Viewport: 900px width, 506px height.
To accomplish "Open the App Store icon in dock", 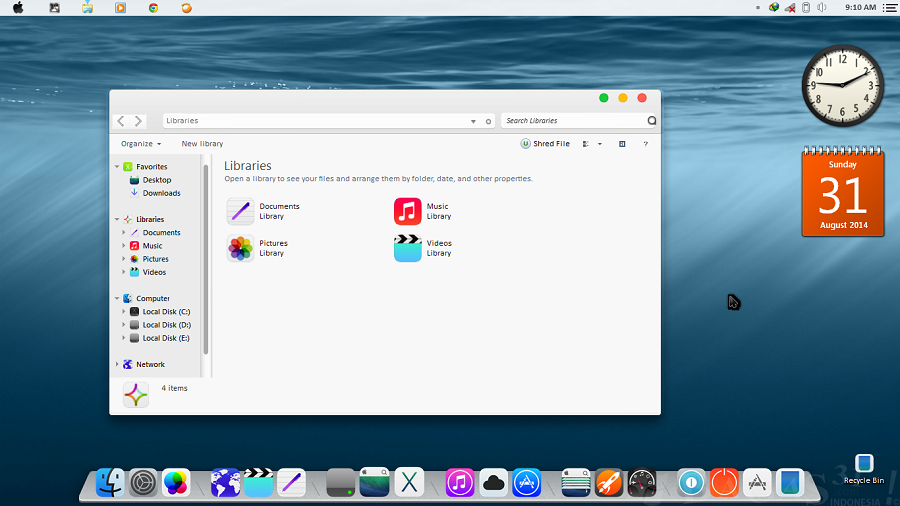I will 526,482.
